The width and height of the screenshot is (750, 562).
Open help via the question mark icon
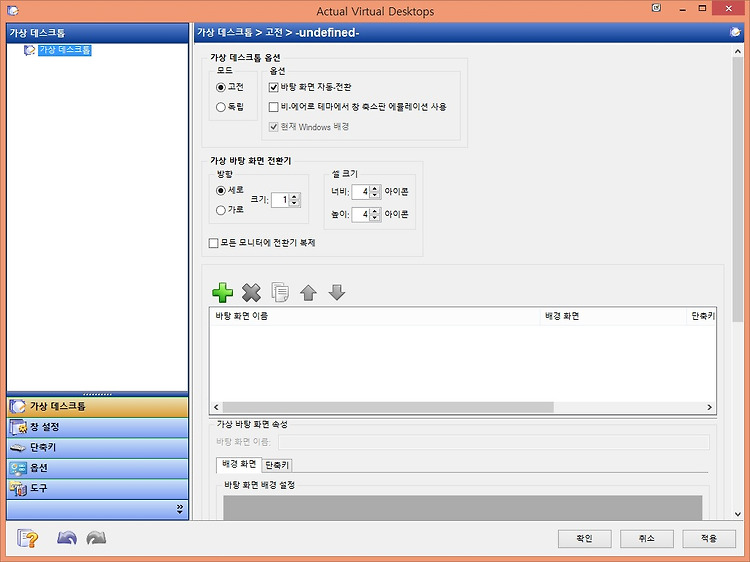tap(27, 539)
